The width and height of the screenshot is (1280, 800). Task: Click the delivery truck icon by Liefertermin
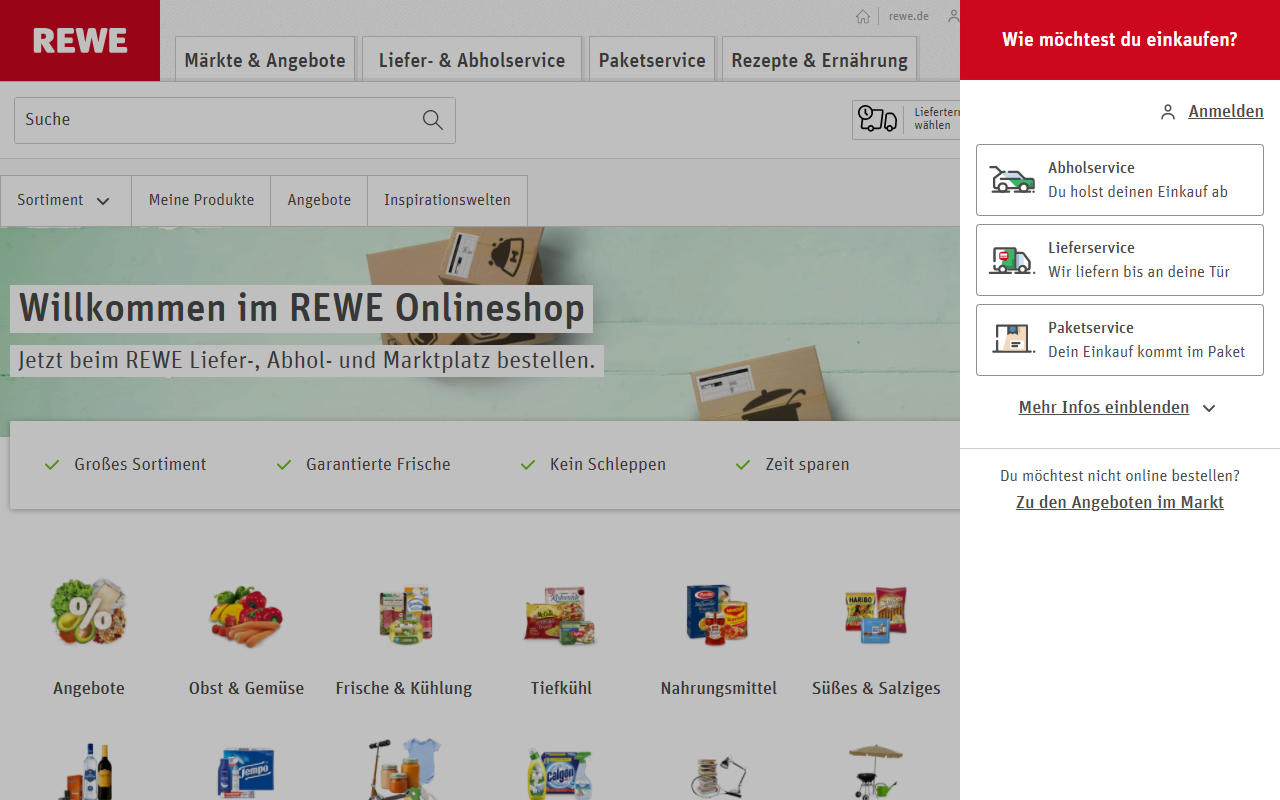878,119
